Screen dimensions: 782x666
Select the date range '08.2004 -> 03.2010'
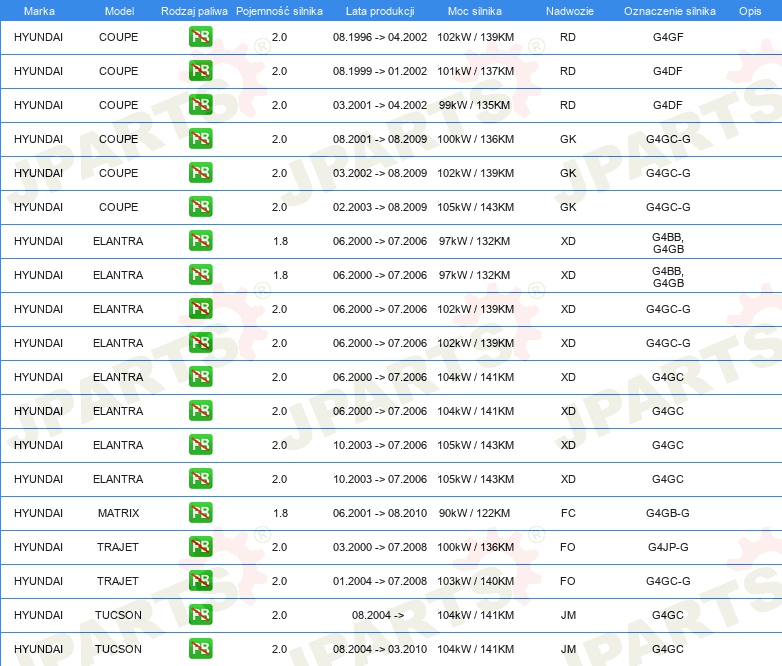[x=380, y=649]
